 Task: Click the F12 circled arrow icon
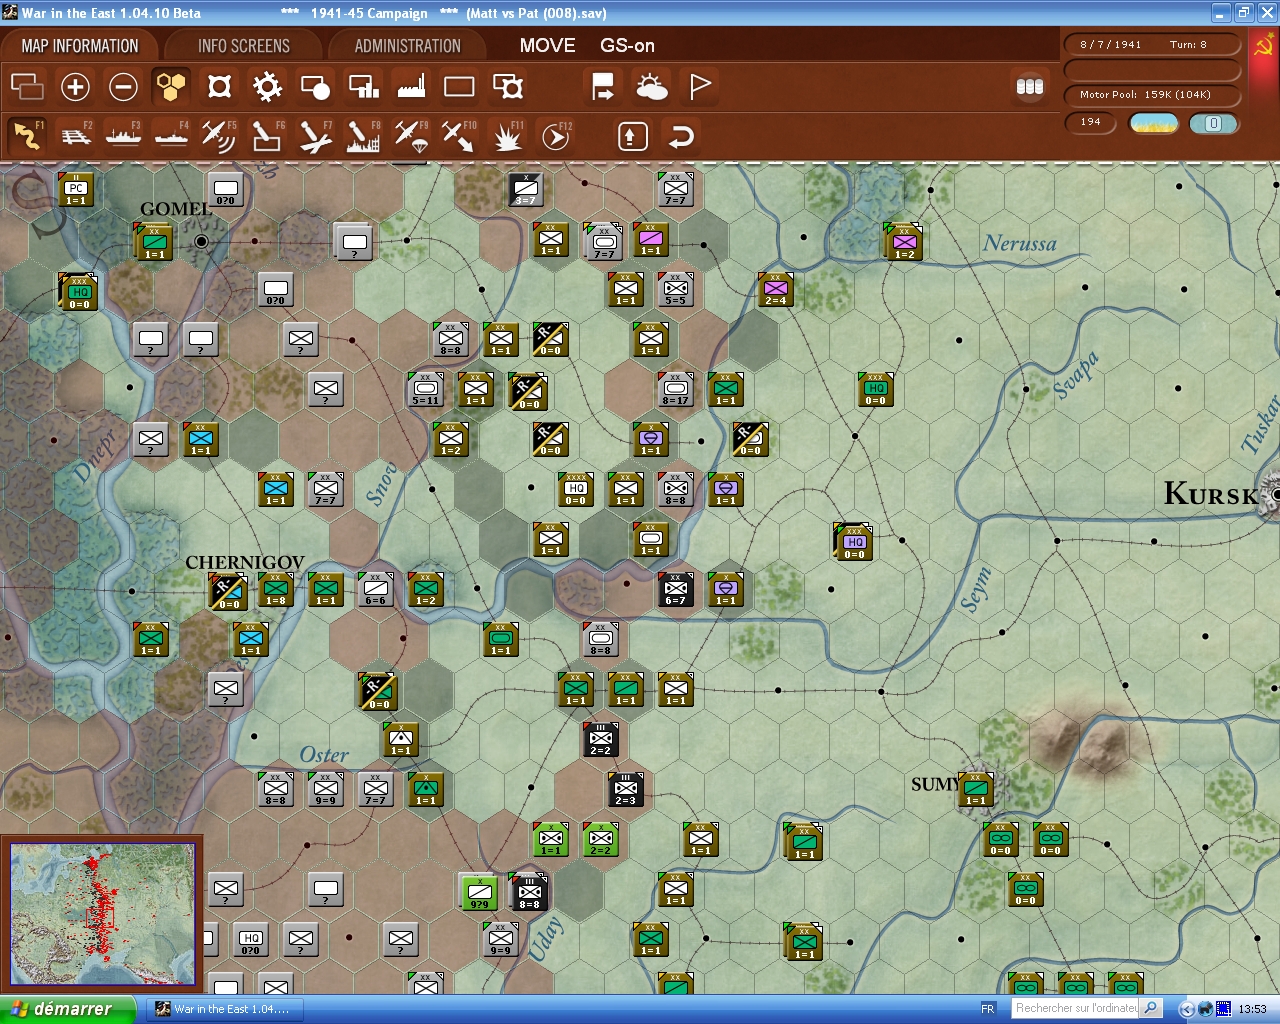pyautogui.click(x=555, y=136)
